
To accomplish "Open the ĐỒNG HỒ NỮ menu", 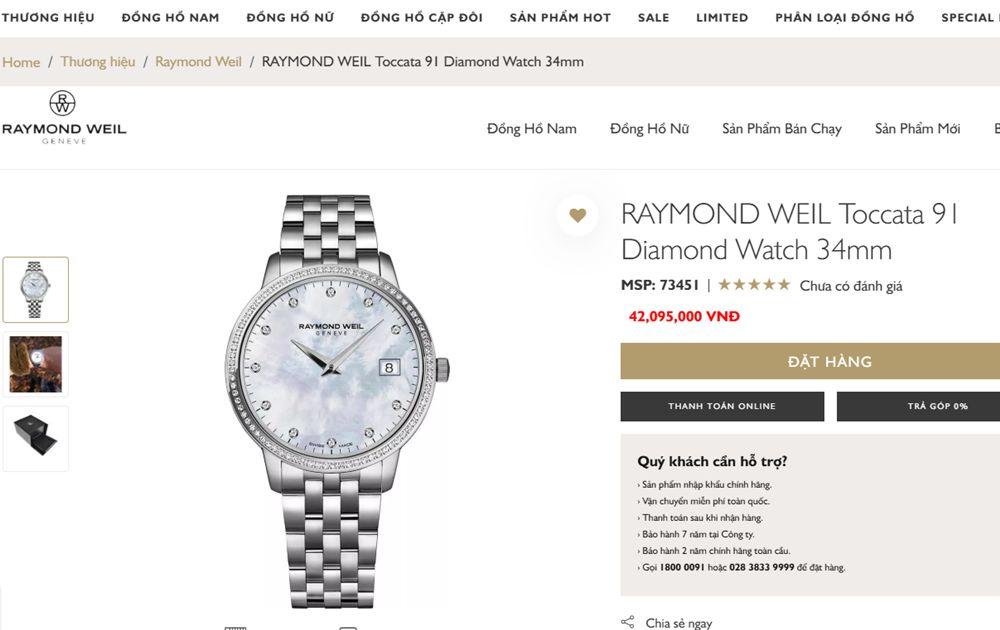I will pyautogui.click(x=290, y=18).
